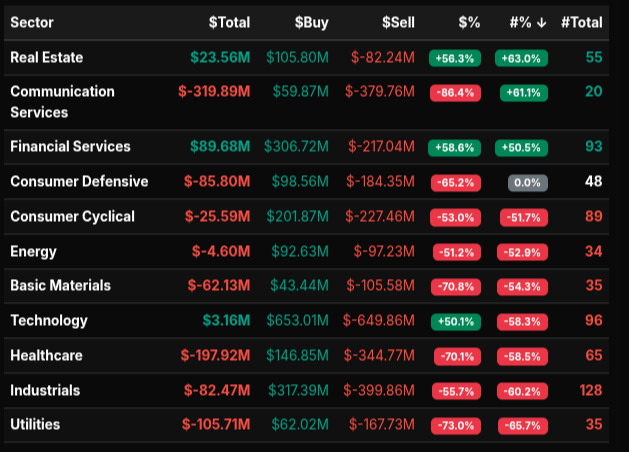This screenshot has height=452, width=629.
Task: Open the Healthcare sector row
Action: coord(46,355)
